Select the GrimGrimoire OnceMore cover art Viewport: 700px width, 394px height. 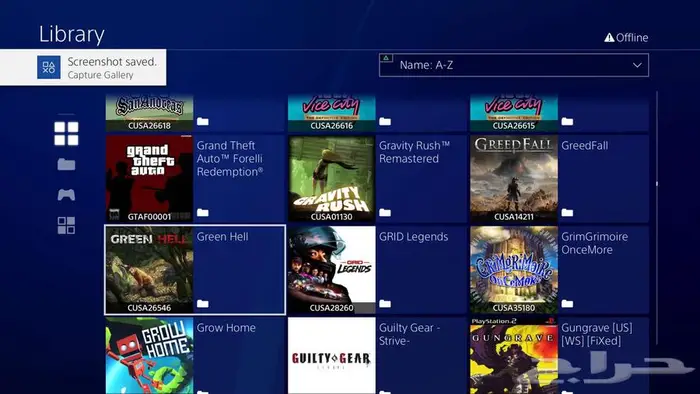(514, 270)
